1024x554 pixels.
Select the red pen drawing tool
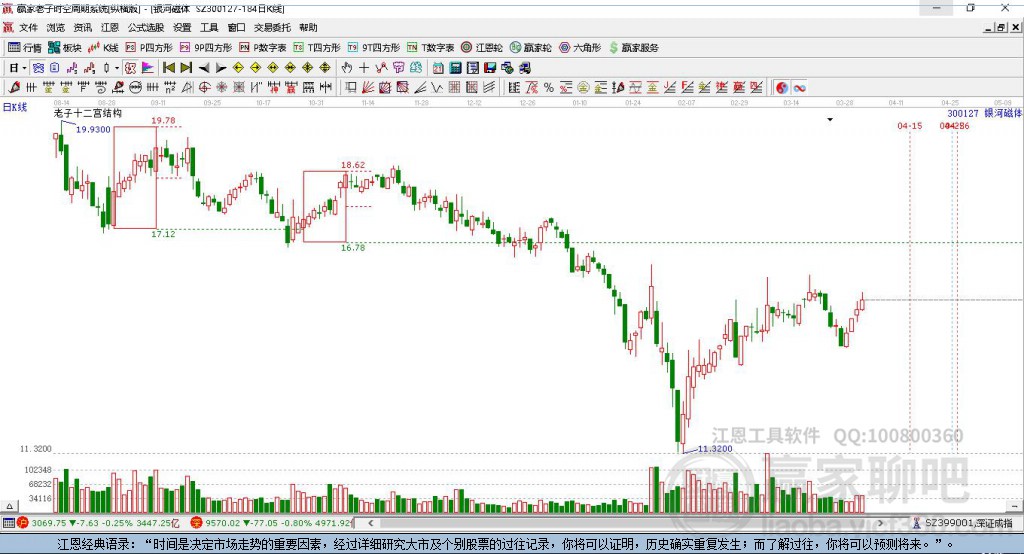point(14,88)
